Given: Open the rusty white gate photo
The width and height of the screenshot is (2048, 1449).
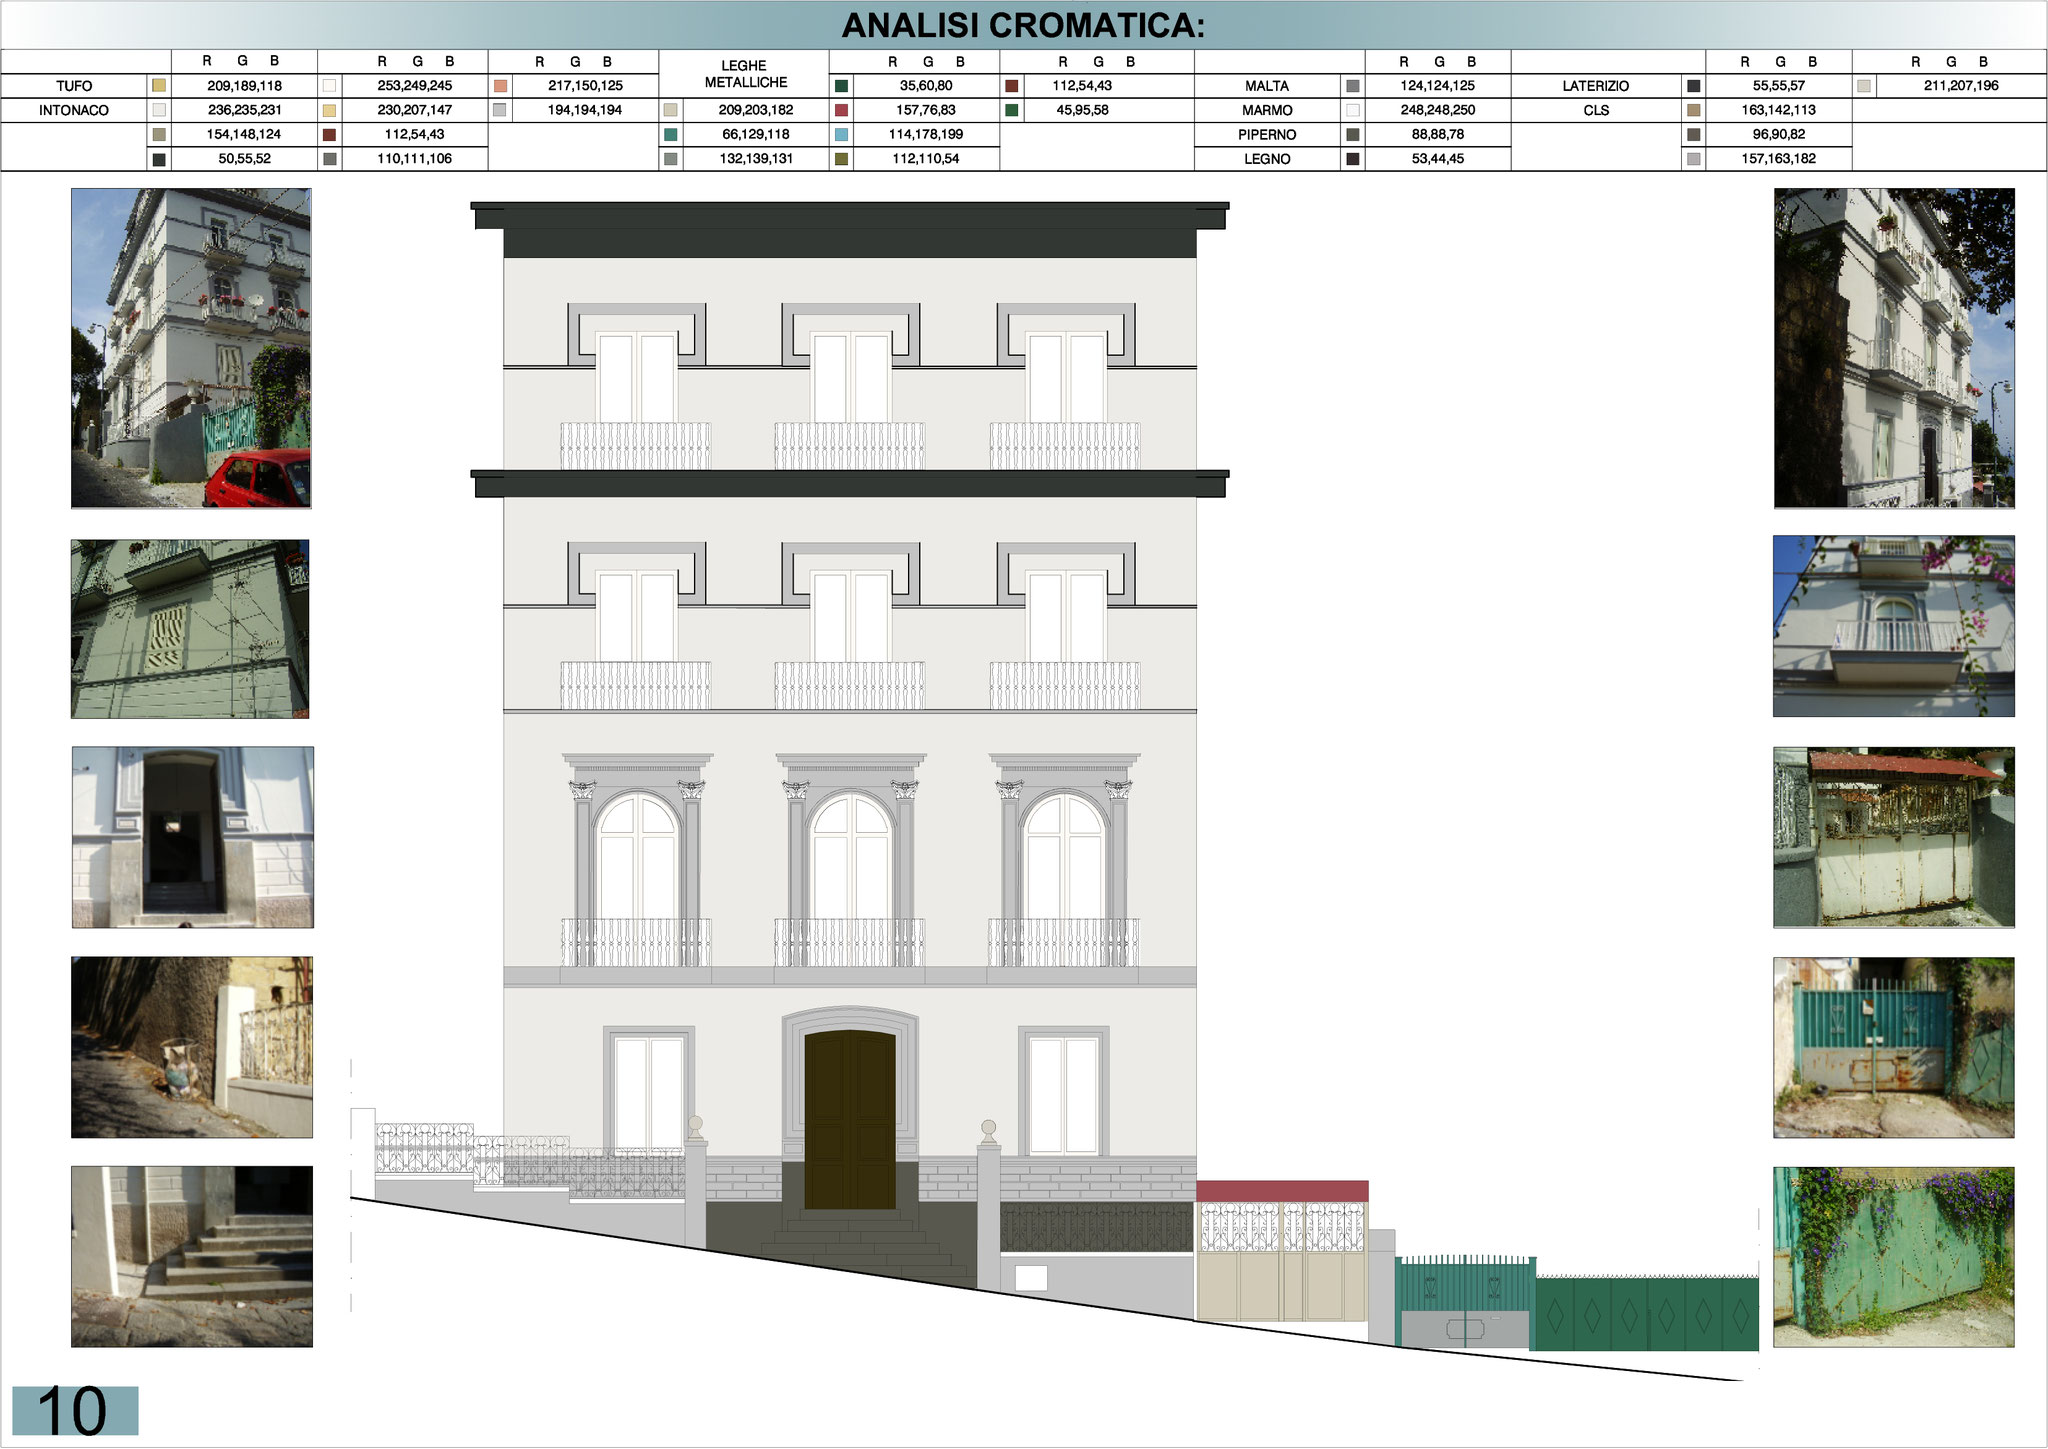Looking at the screenshot, I should point(1894,837).
